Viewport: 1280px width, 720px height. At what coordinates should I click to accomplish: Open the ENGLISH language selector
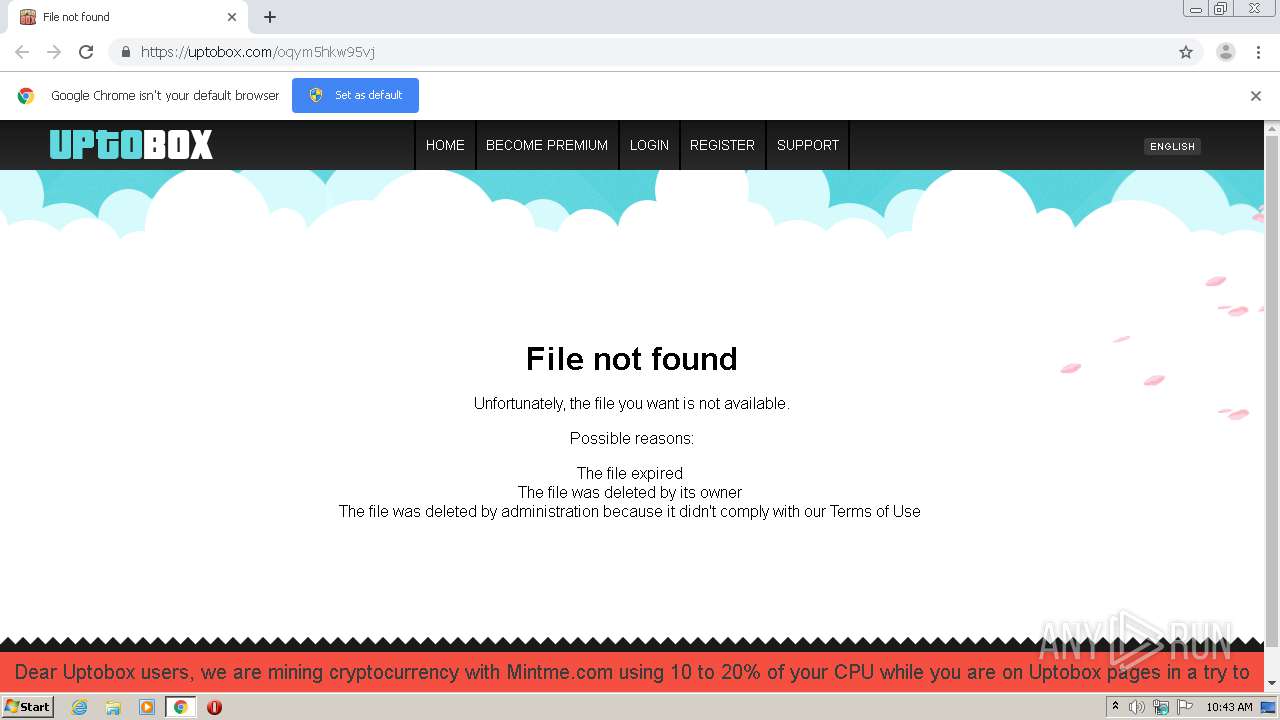(1172, 146)
